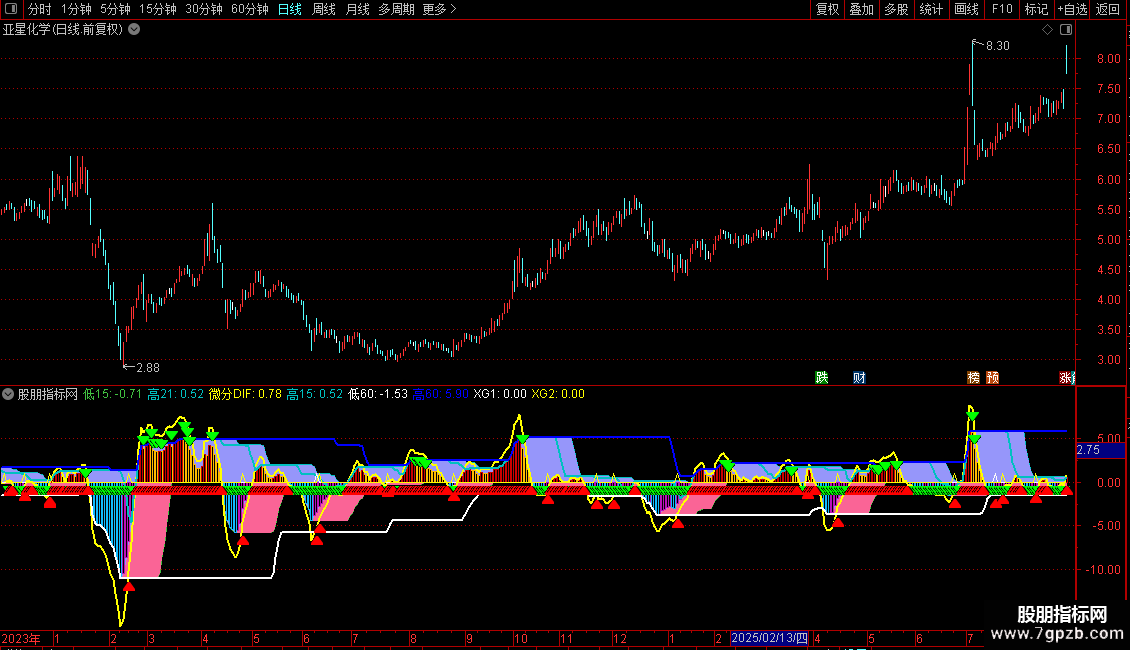Expand the 更多 periods menu
Image resolution: width=1130 pixels, height=650 pixels.
pyautogui.click(x=440, y=9)
